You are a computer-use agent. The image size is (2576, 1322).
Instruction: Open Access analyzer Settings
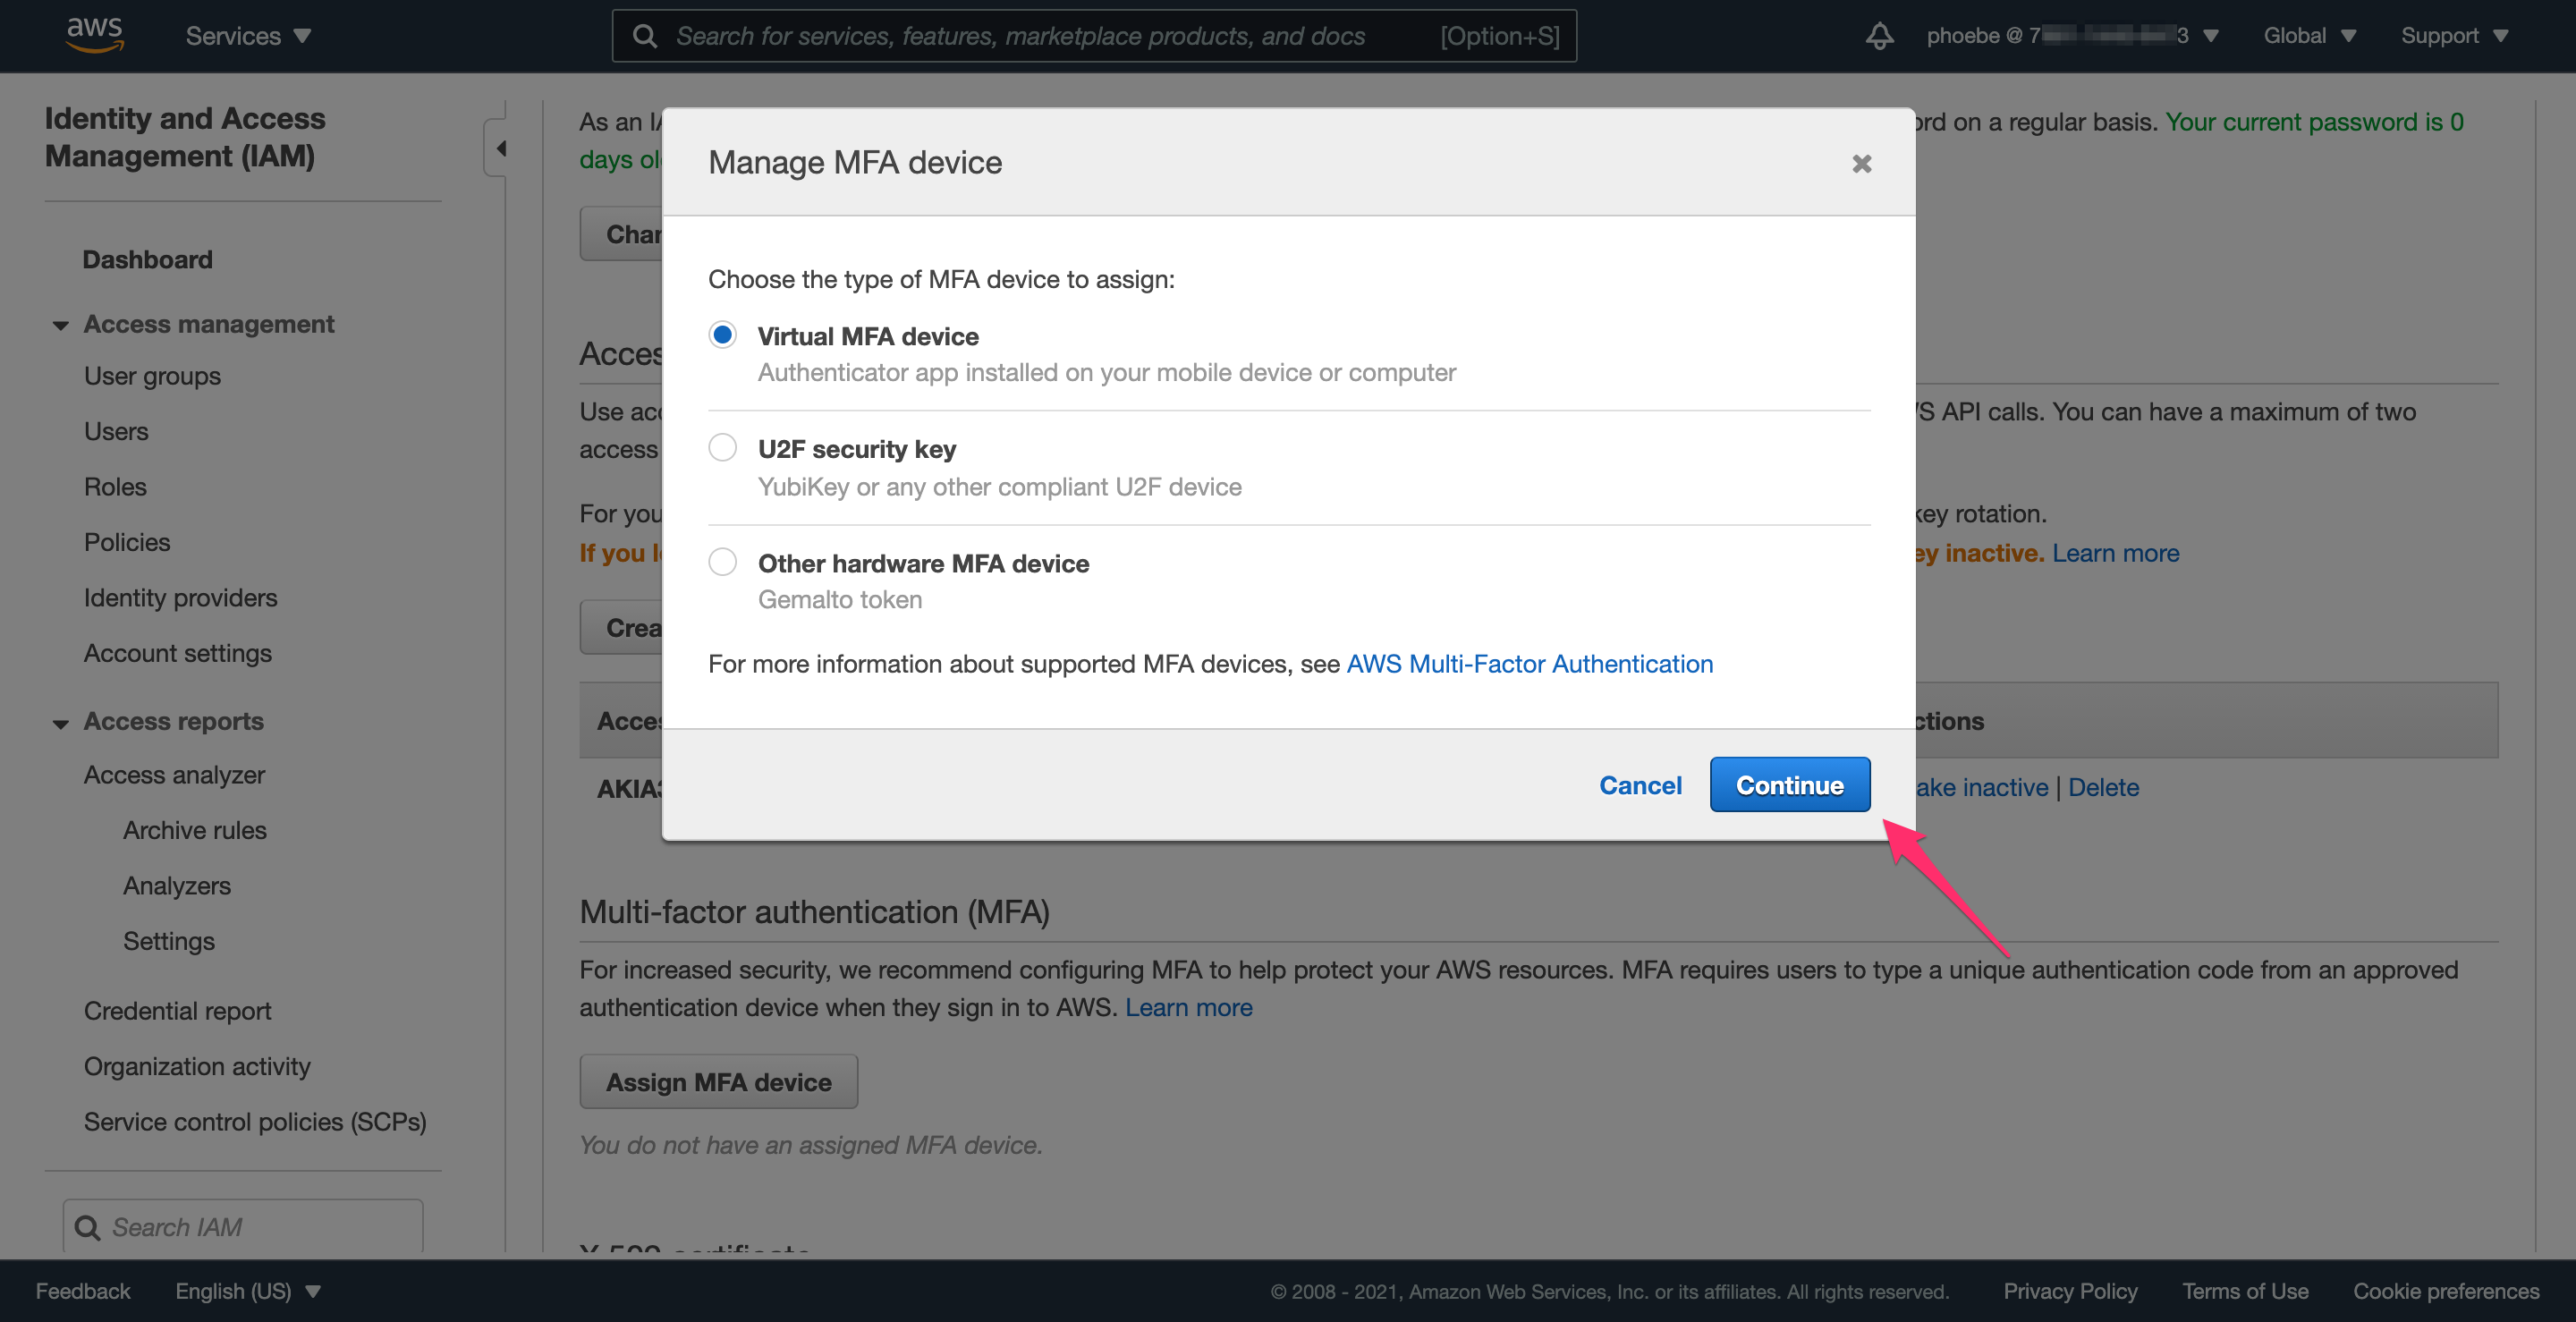coord(169,941)
